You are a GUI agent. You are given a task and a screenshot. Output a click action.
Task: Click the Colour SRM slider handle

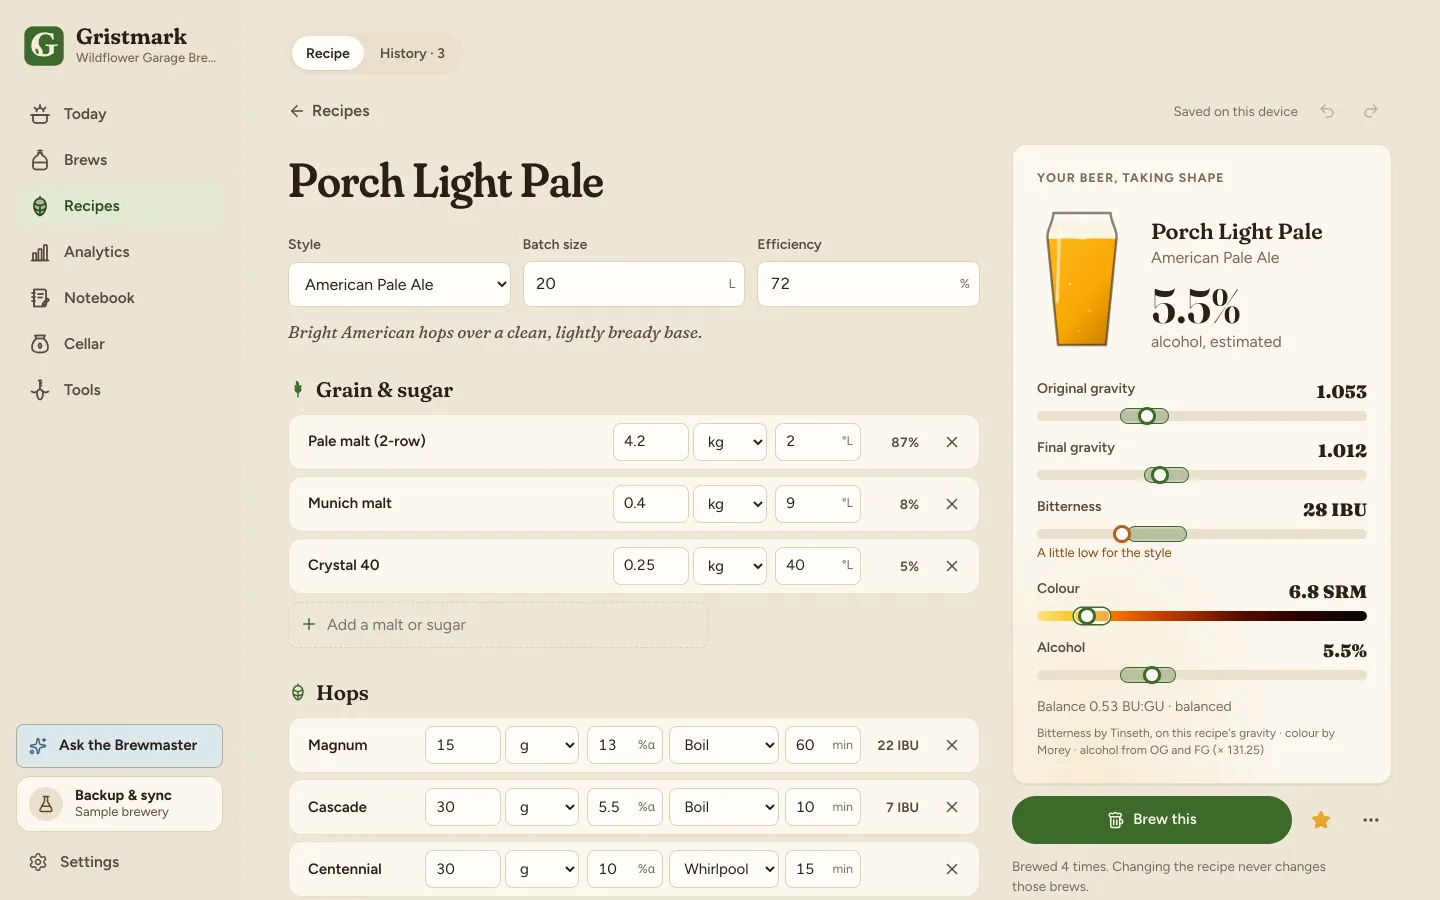point(1087,616)
